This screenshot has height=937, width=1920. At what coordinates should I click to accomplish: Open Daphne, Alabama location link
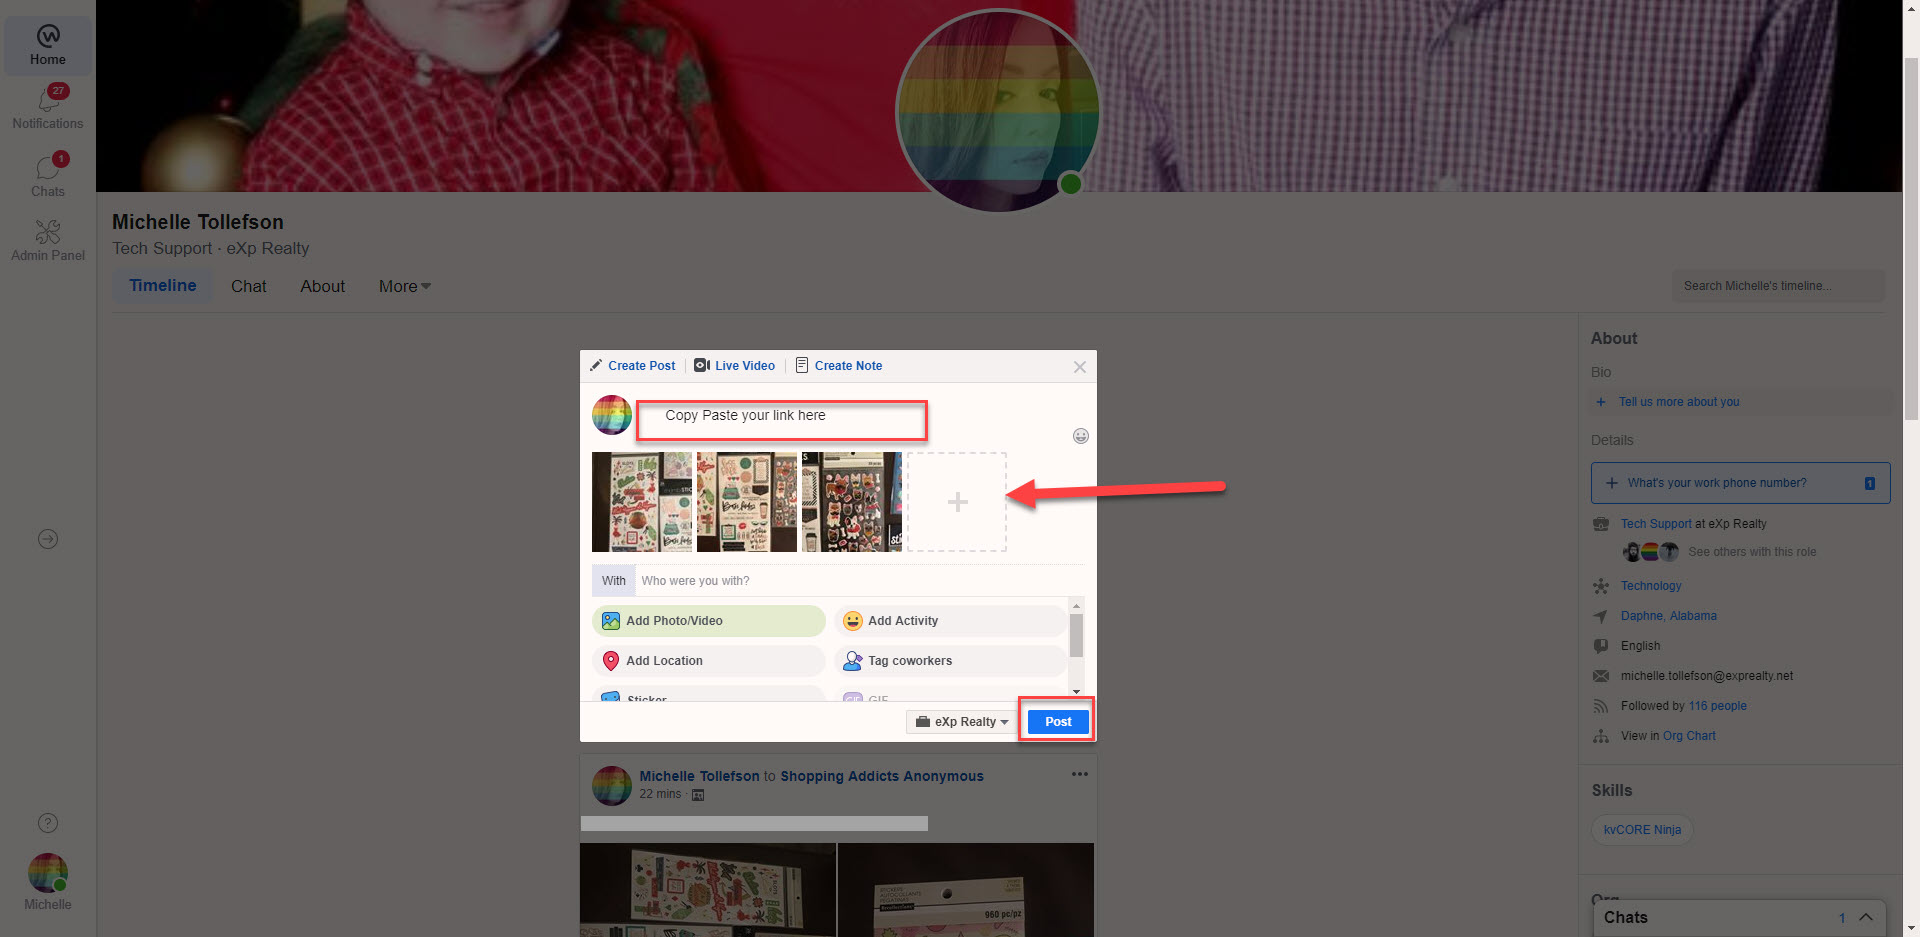(1669, 616)
